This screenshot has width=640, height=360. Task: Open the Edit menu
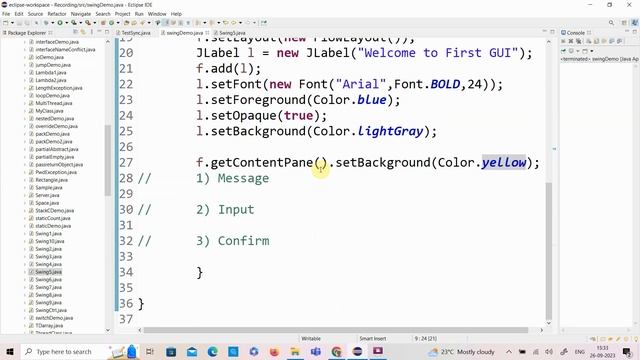click(19, 14)
